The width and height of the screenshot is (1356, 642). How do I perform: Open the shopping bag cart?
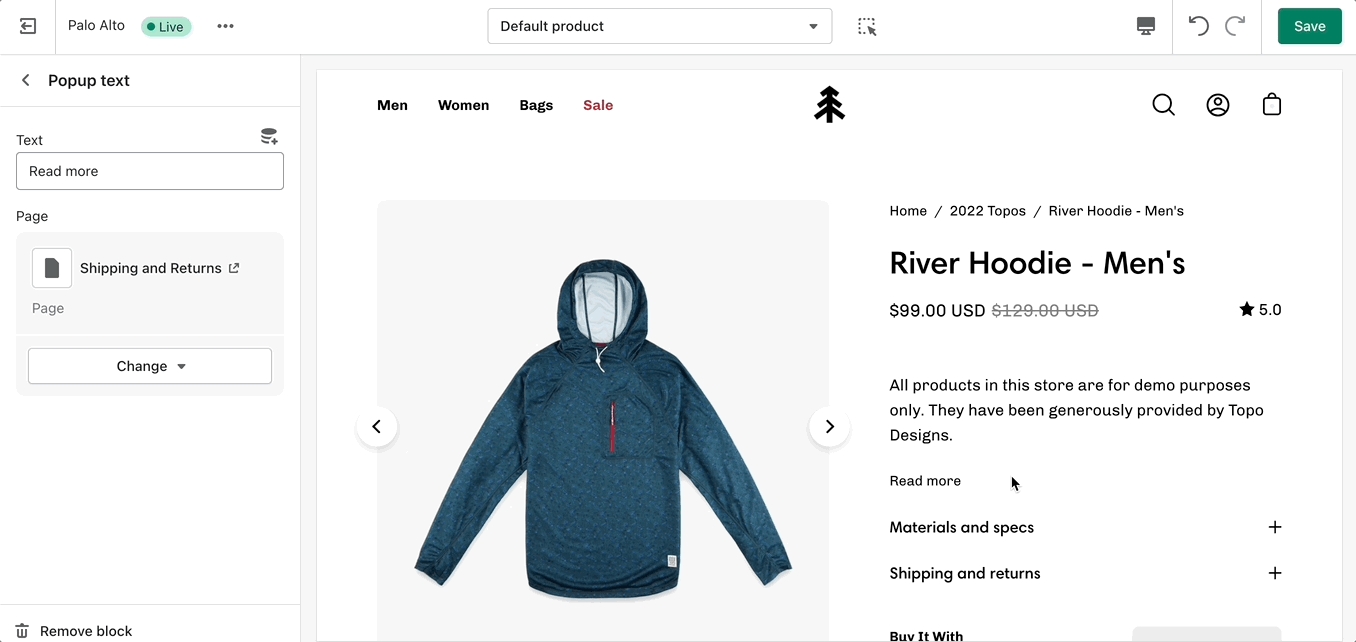[1271, 105]
